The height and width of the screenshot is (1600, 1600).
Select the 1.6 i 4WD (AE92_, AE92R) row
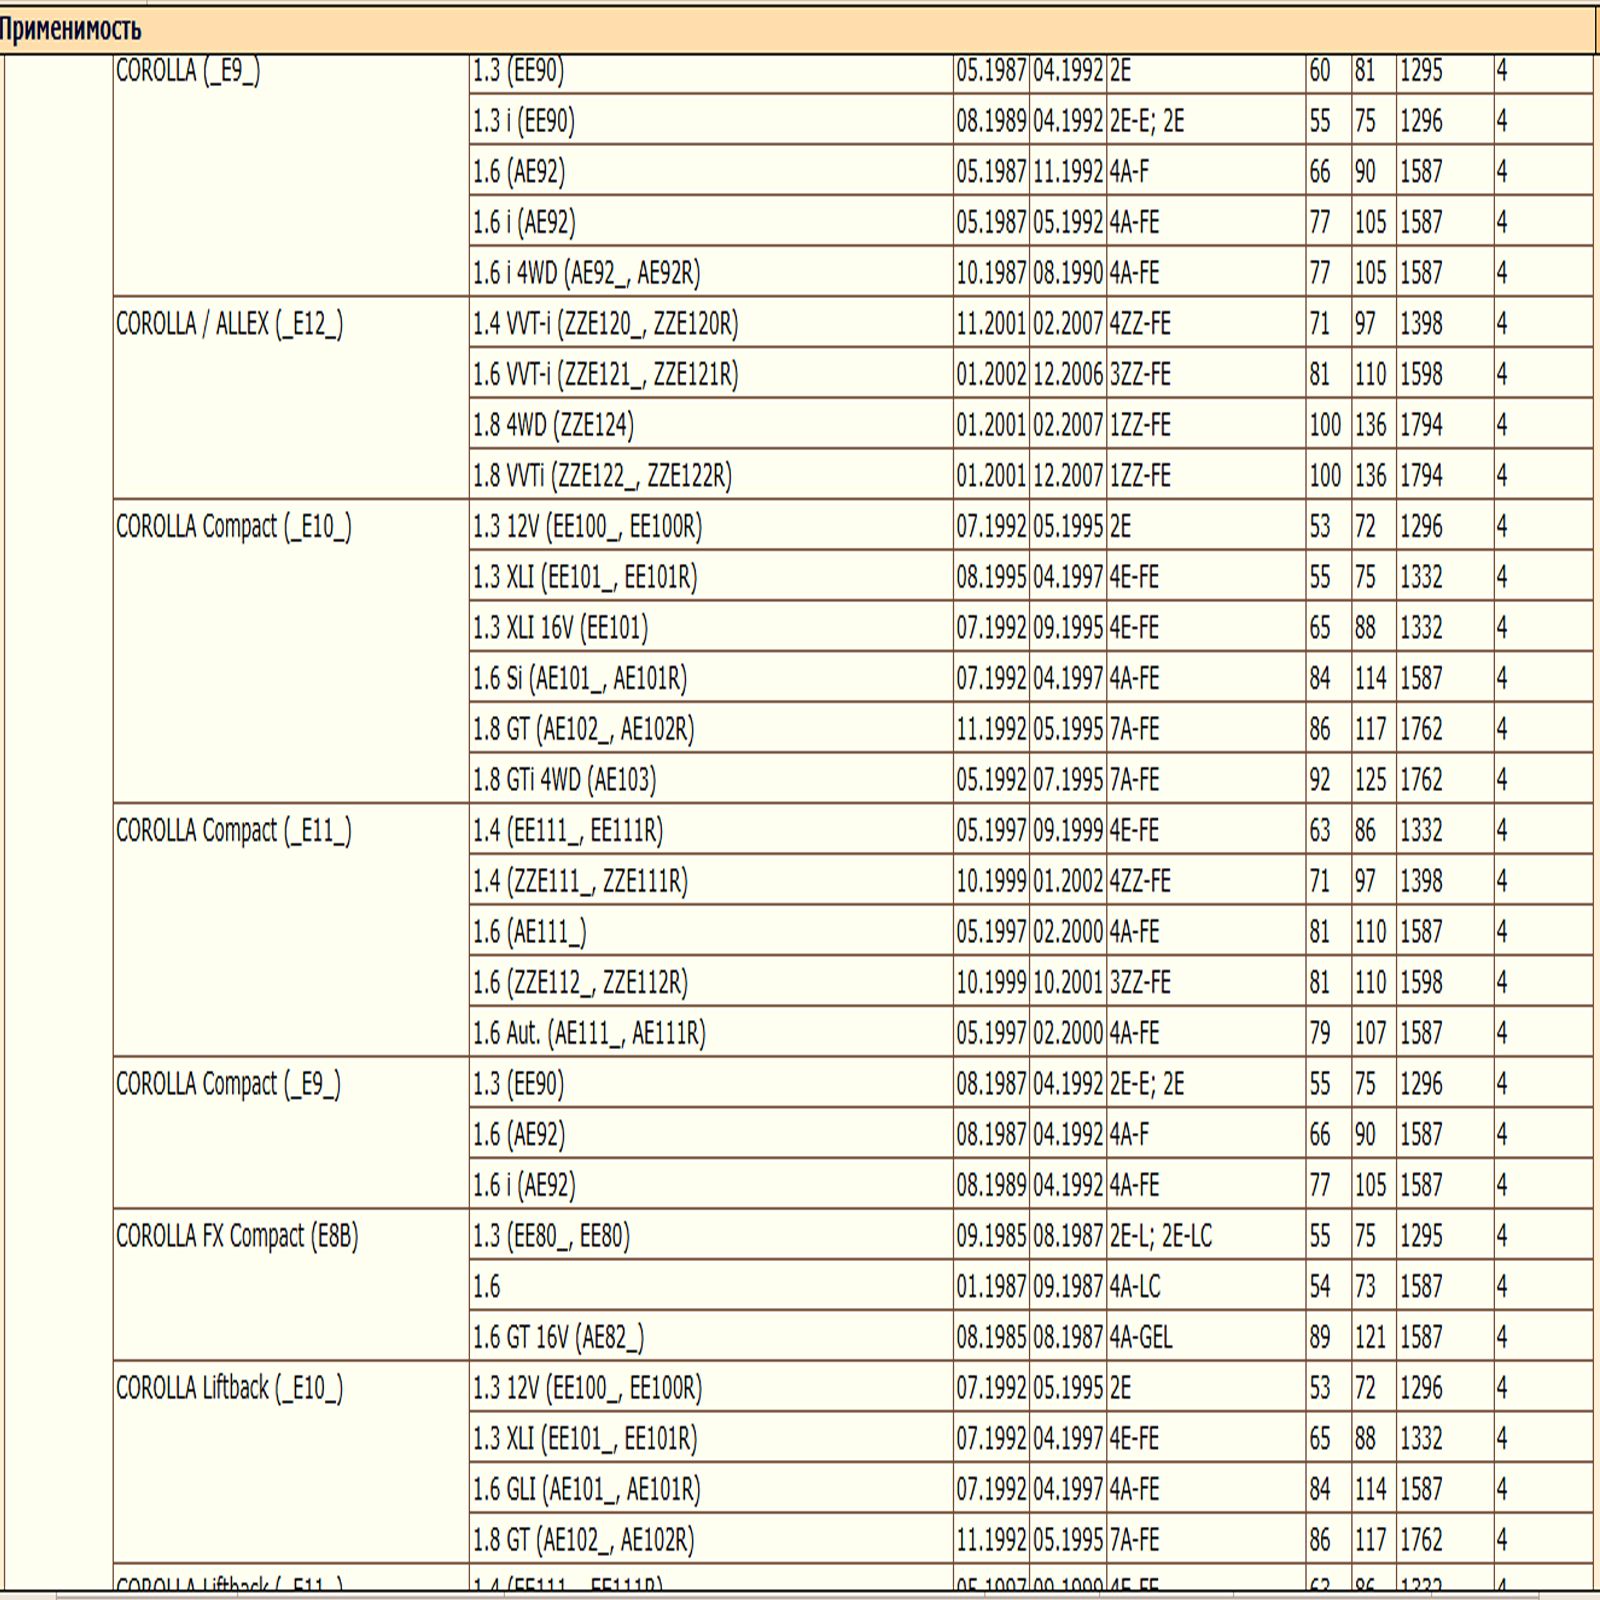[x=586, y=273]
